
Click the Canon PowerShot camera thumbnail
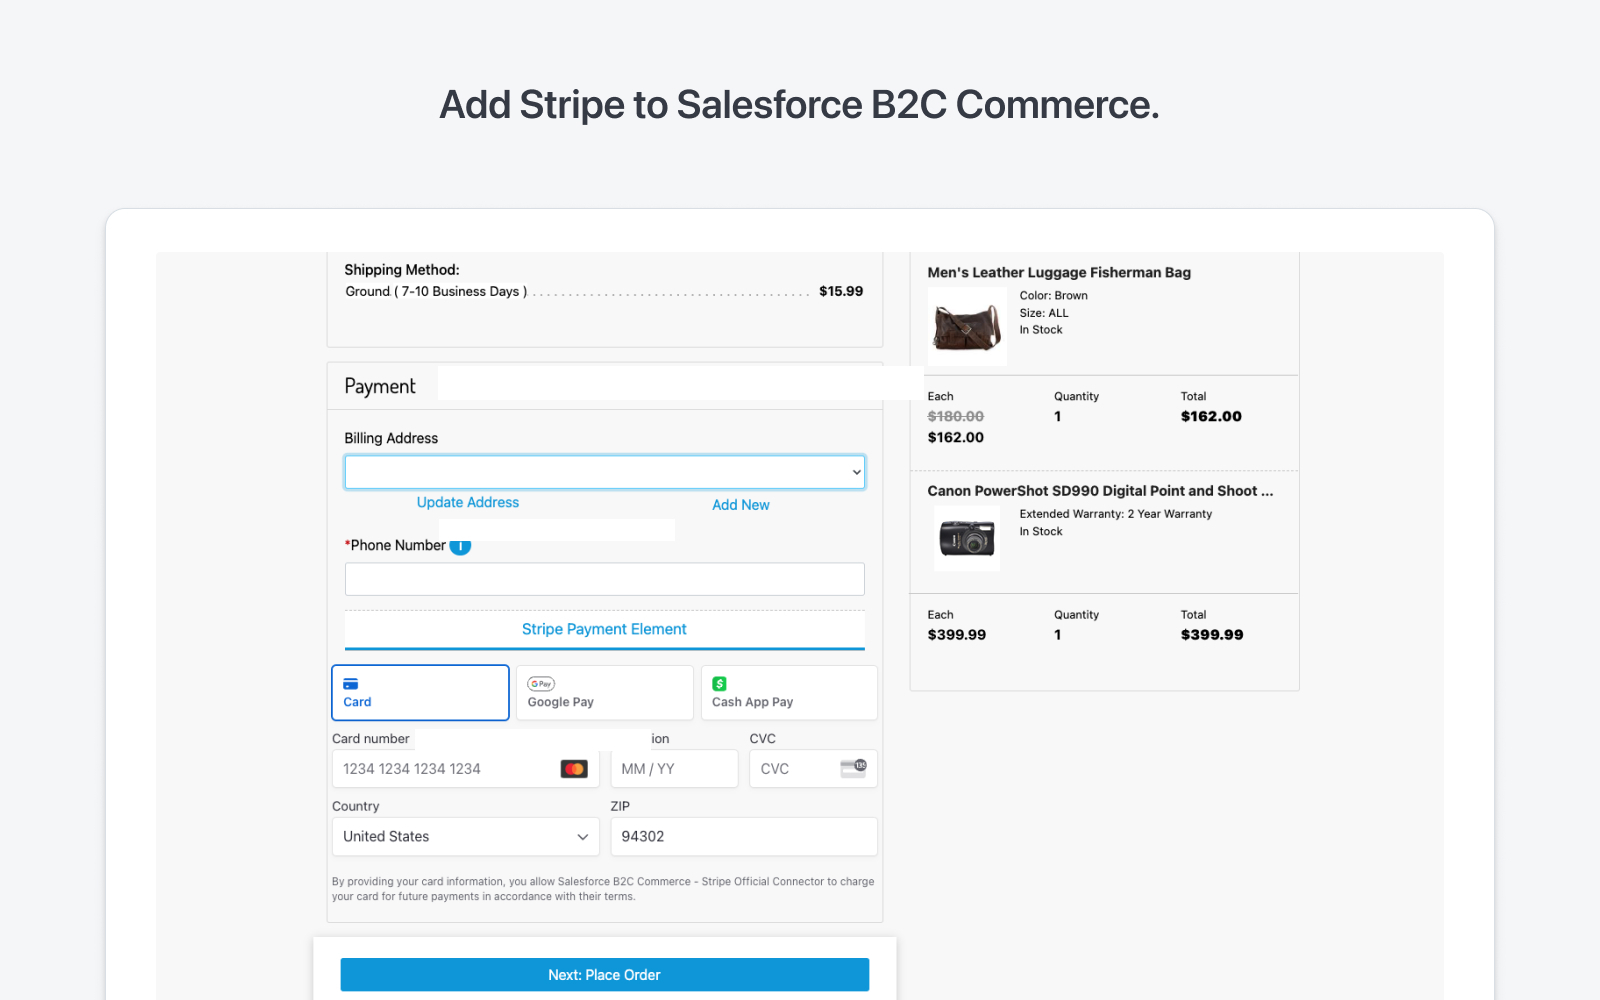pos(966,538)
